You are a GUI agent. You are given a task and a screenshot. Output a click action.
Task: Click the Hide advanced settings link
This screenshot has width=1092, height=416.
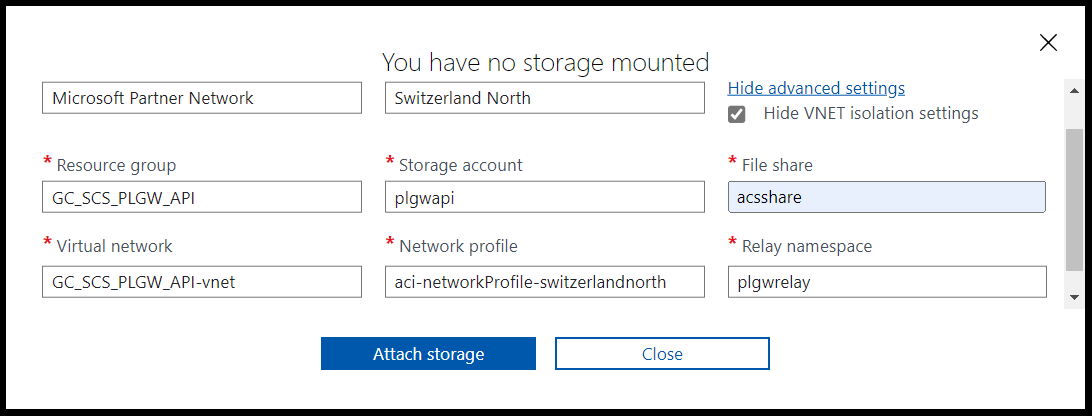tap(816, 88)
